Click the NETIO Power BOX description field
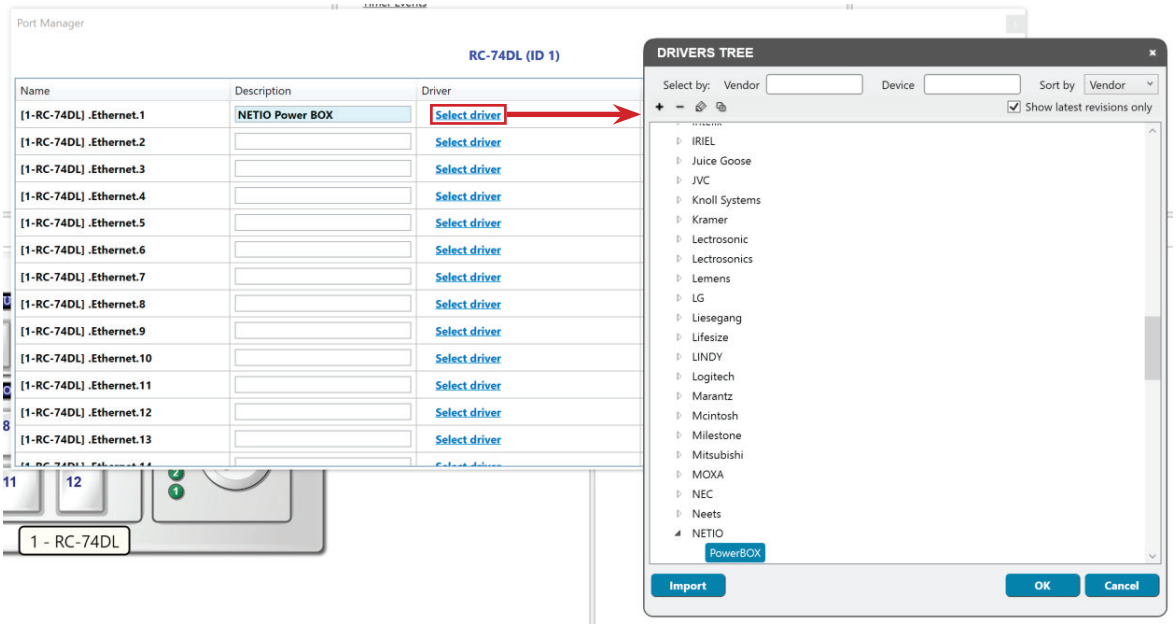Viewport: 1176px width, 626px height. (322, 115)
